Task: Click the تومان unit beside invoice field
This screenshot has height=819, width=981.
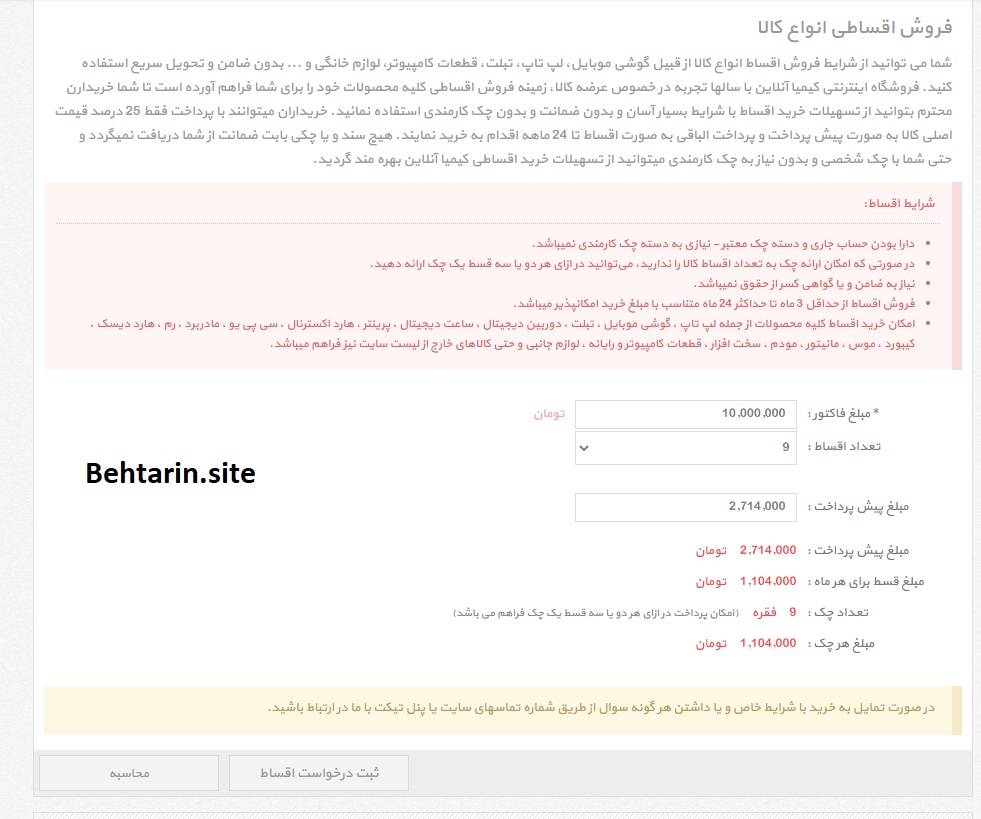Action: pos(549,414)
